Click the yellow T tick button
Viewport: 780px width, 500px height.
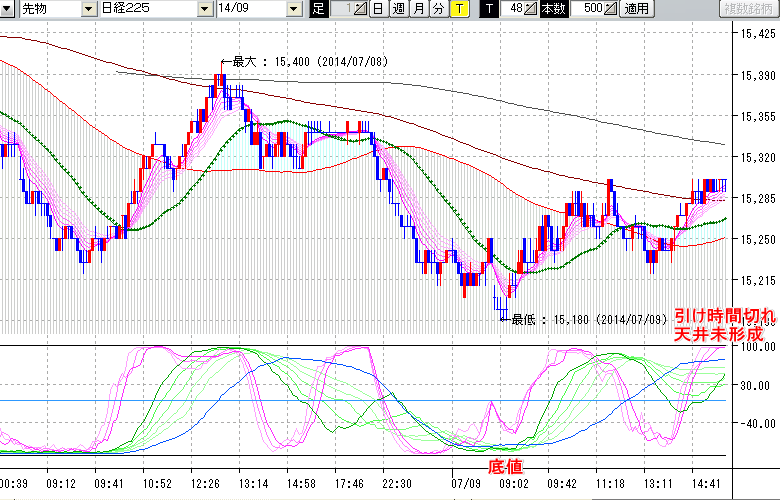tap(458, 9)
